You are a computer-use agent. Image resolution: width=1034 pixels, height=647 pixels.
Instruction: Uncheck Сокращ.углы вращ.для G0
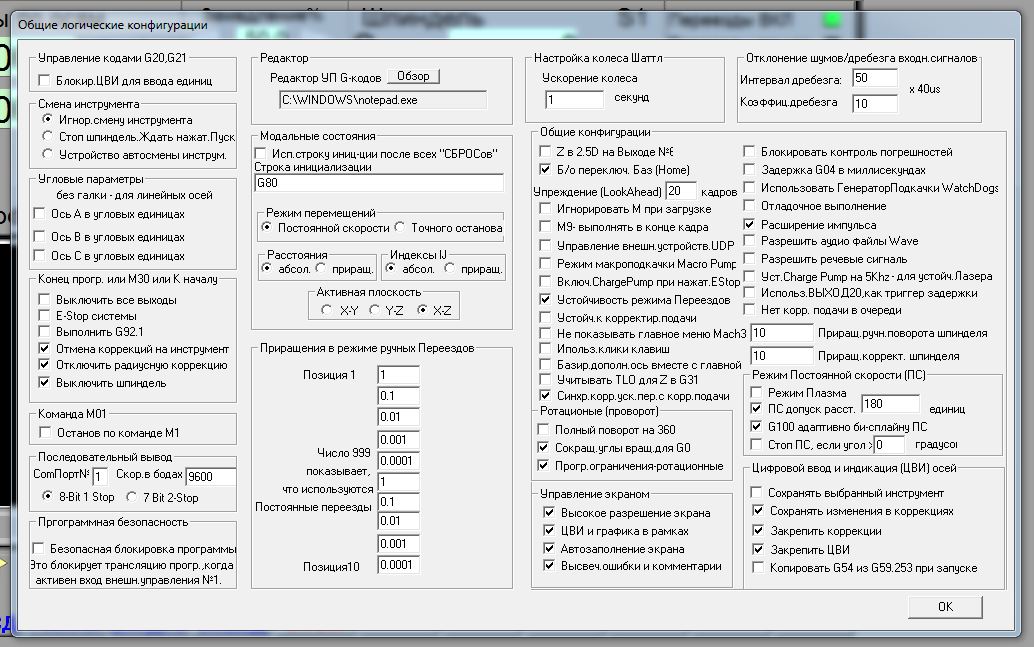[x=543, y=447]
